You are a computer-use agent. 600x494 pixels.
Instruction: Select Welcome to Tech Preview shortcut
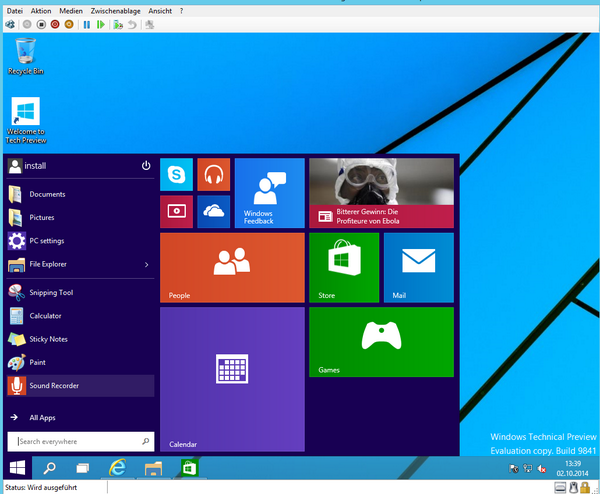click(x=26, y=120)
